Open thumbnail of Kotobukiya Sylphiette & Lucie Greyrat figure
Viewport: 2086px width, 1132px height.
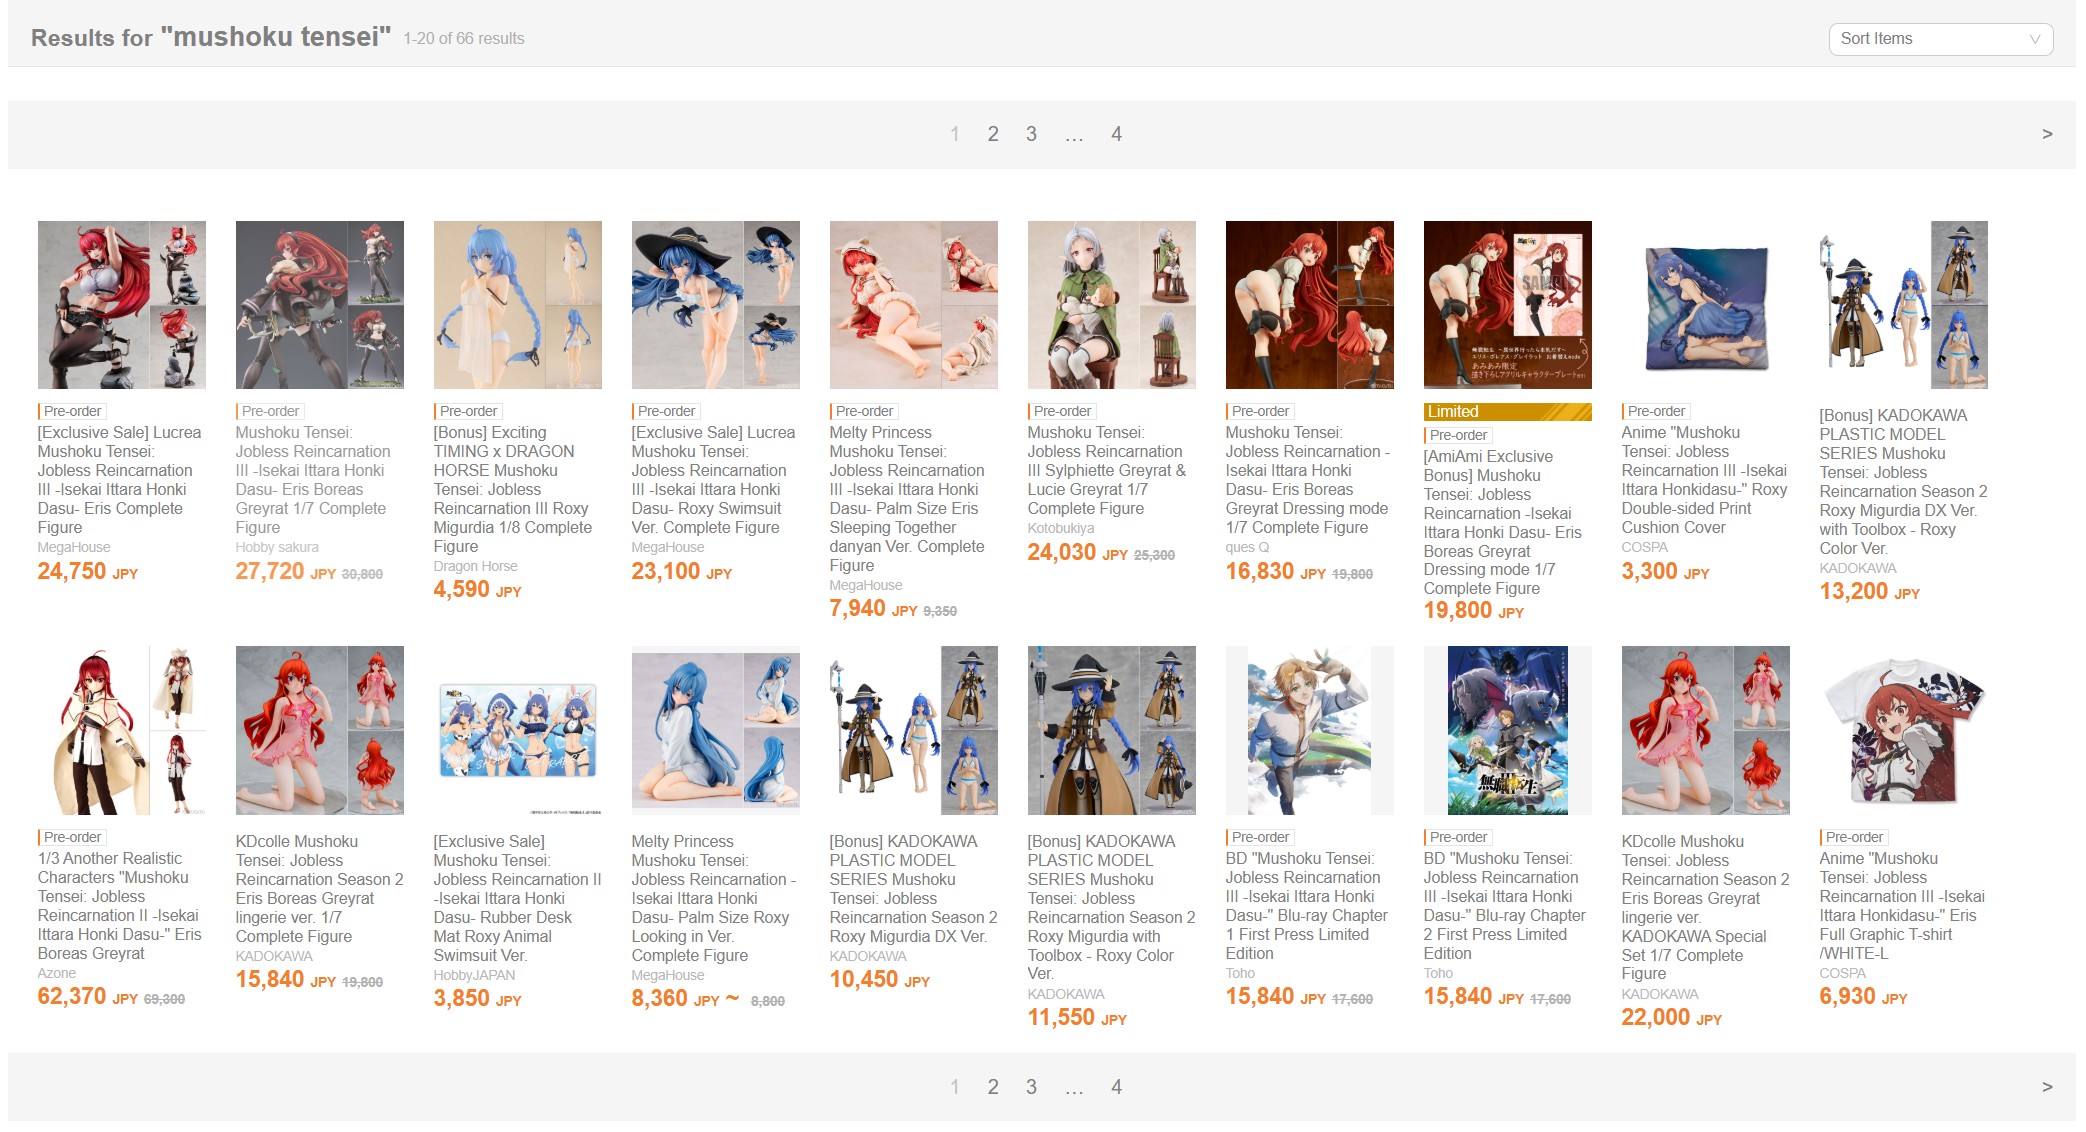coord(1112,305)
